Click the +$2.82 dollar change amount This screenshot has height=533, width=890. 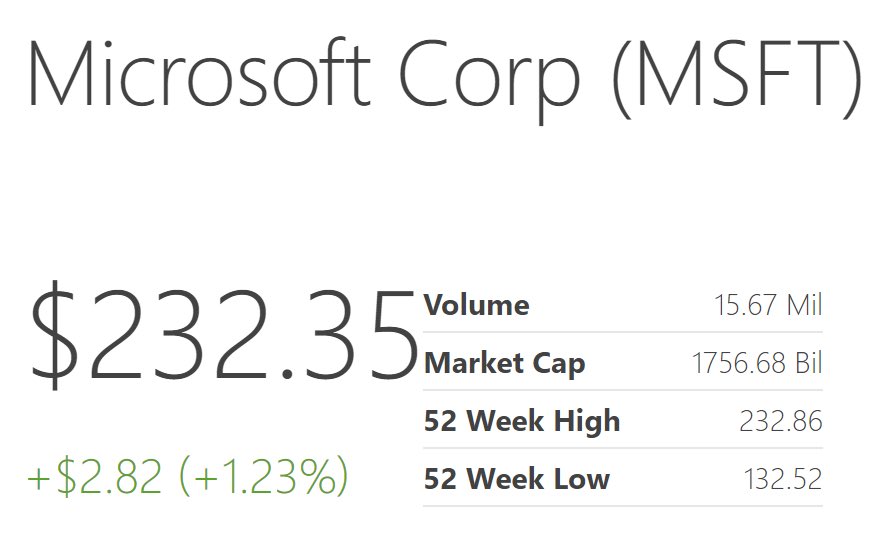point(95,476)
